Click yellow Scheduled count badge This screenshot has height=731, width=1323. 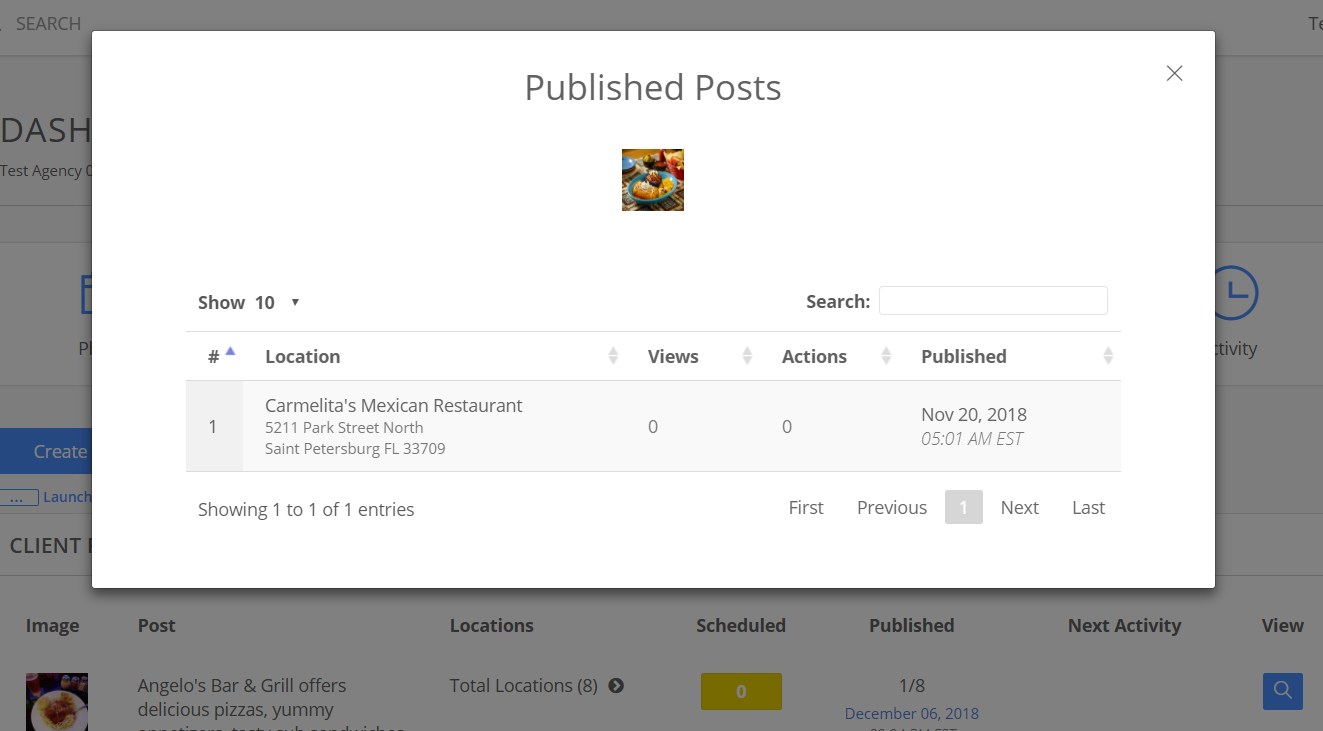tap(740, 691)
